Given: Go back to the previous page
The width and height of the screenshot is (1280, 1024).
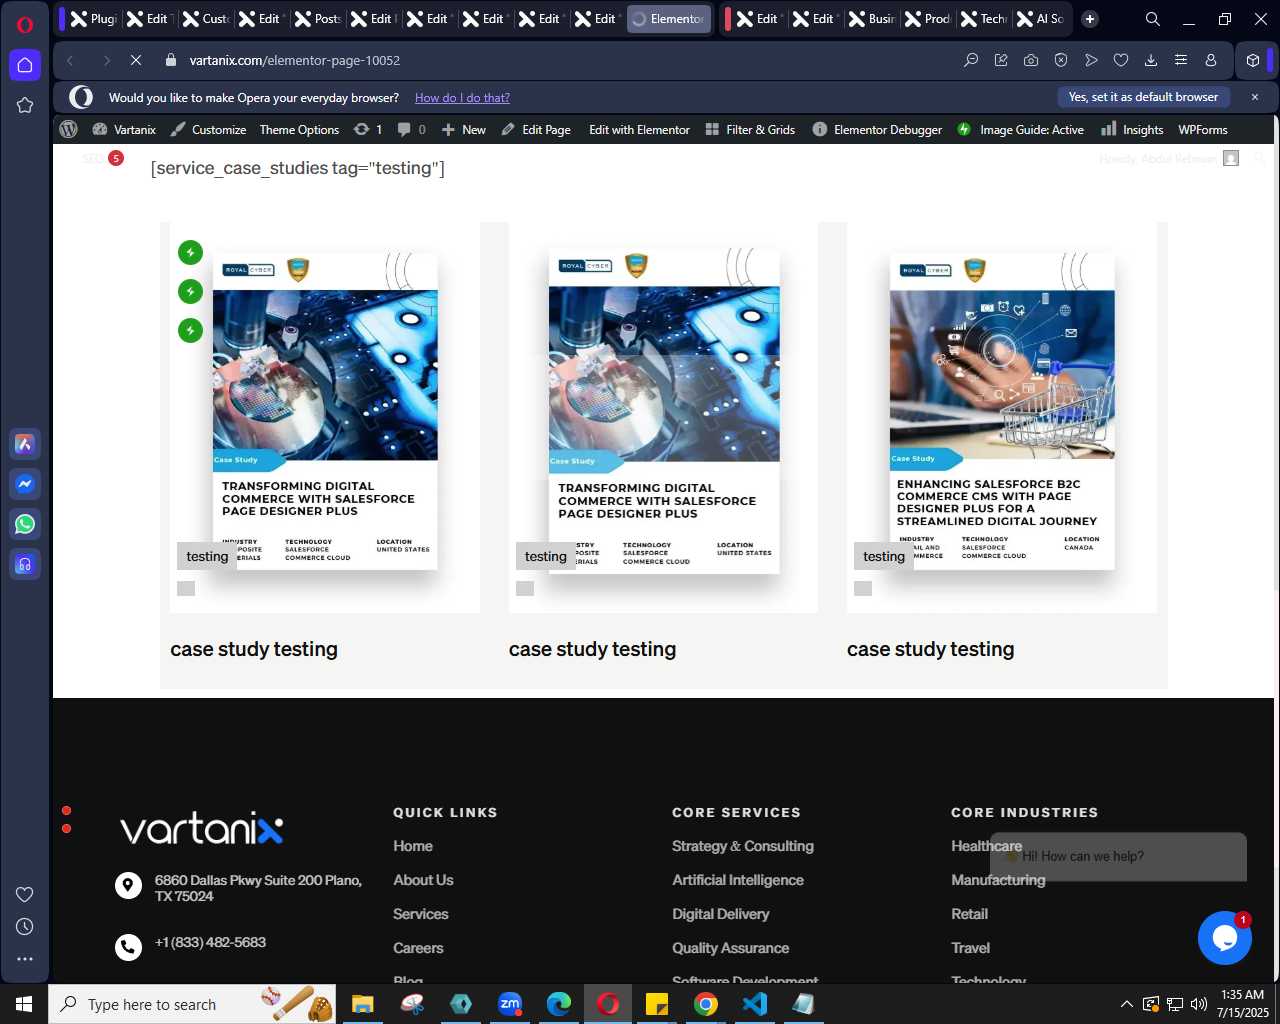Looking at the screenshot, I should 70,60.
